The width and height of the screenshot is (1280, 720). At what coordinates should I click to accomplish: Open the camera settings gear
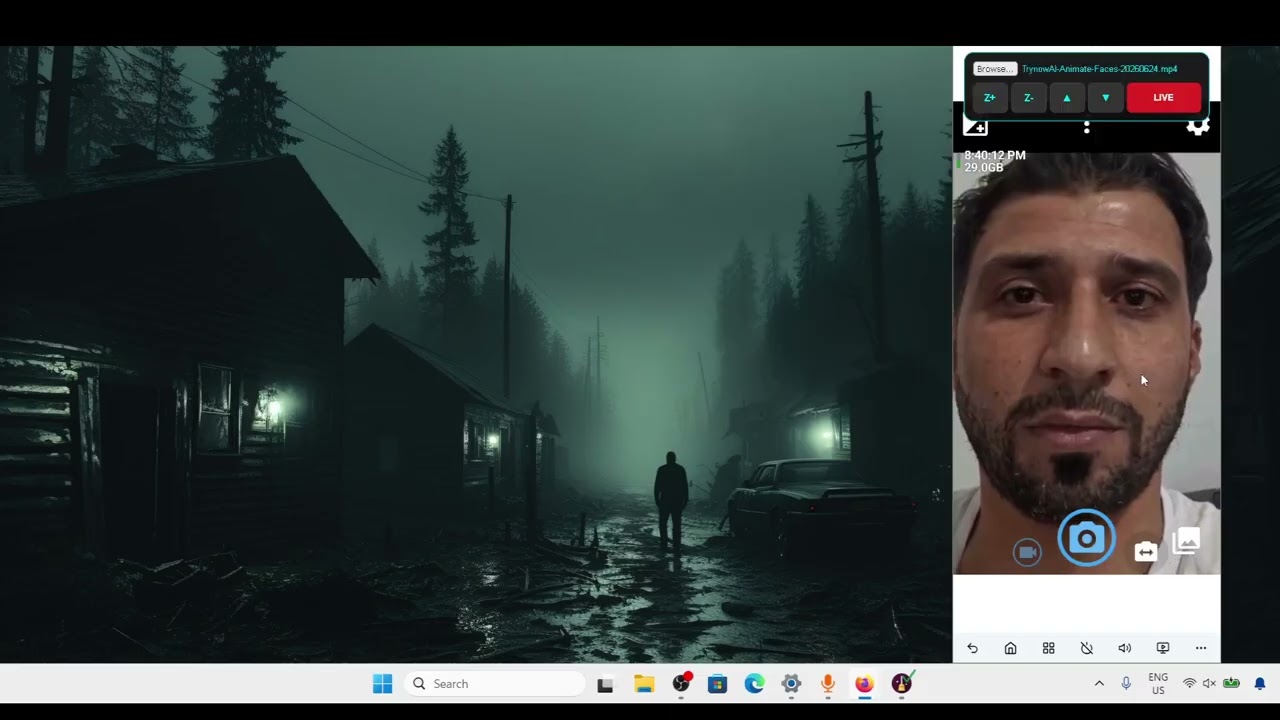pyautogui.click(x=1197, y=126)
